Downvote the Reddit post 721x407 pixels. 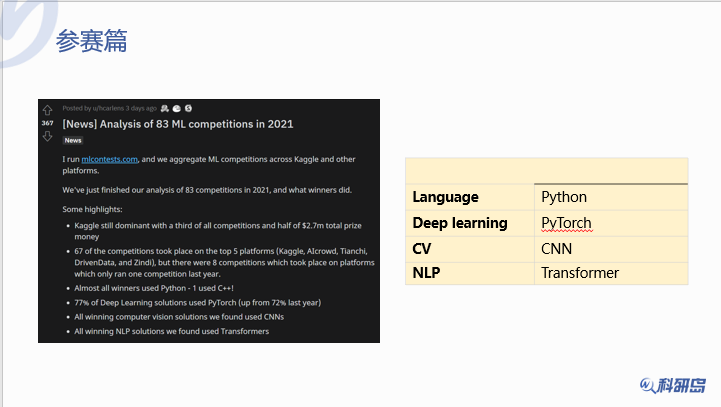point(47,136)
